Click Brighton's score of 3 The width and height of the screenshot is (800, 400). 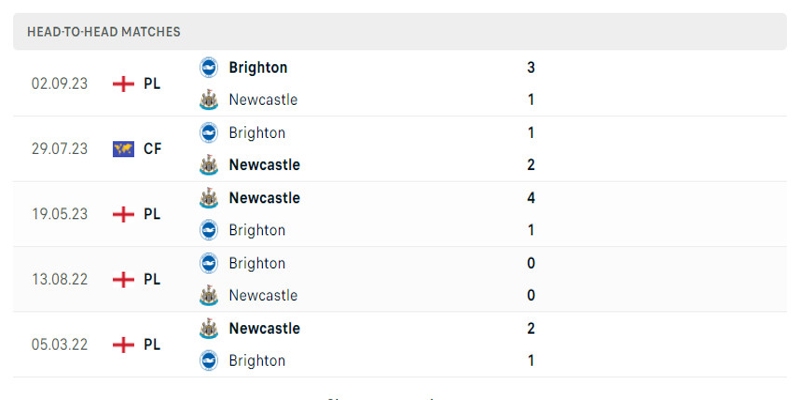[531, 67]
